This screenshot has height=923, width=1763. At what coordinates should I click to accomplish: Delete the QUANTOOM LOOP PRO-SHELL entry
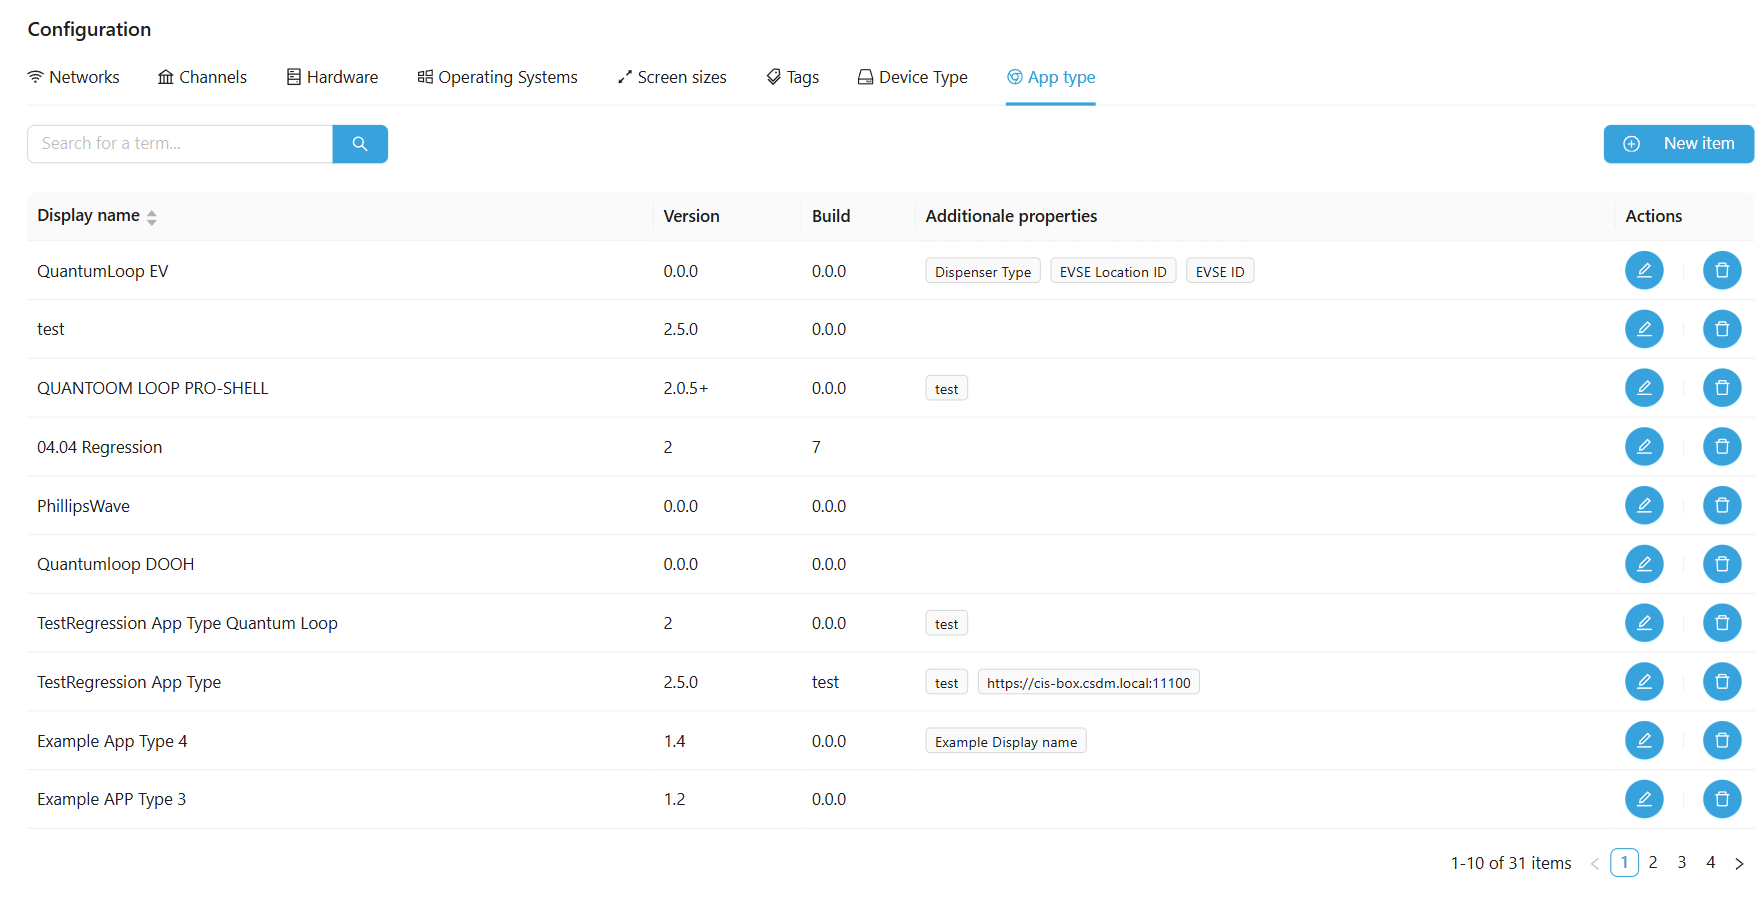pyautogui.click(x=1721, y=388)
